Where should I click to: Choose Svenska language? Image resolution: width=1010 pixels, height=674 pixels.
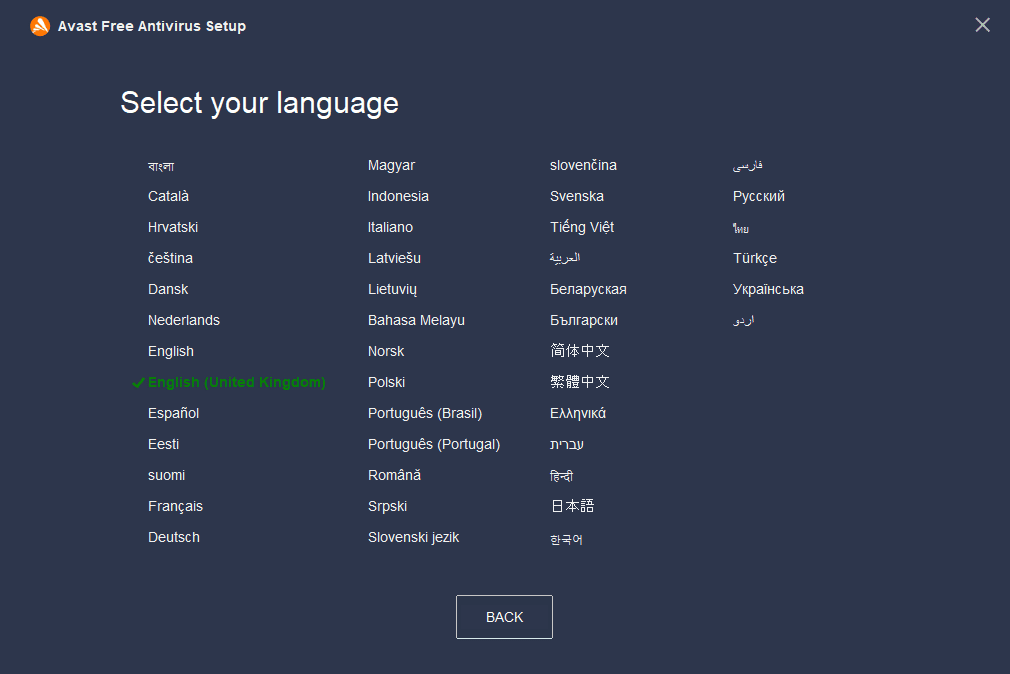pos(576,196)
